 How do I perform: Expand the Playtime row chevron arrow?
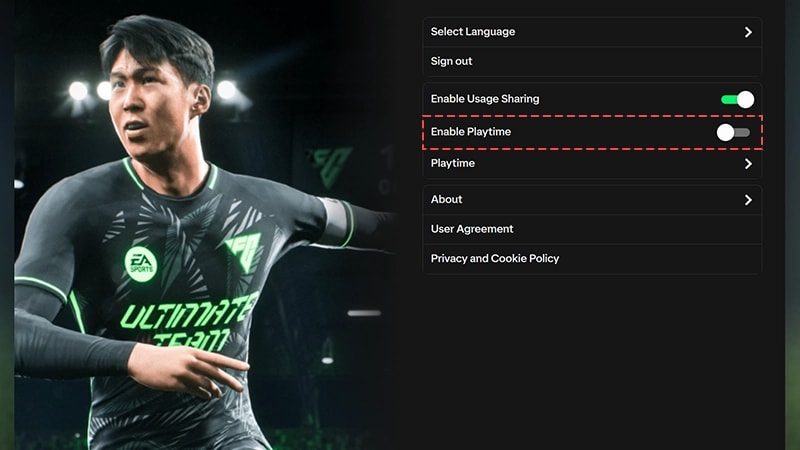(748, 164)
